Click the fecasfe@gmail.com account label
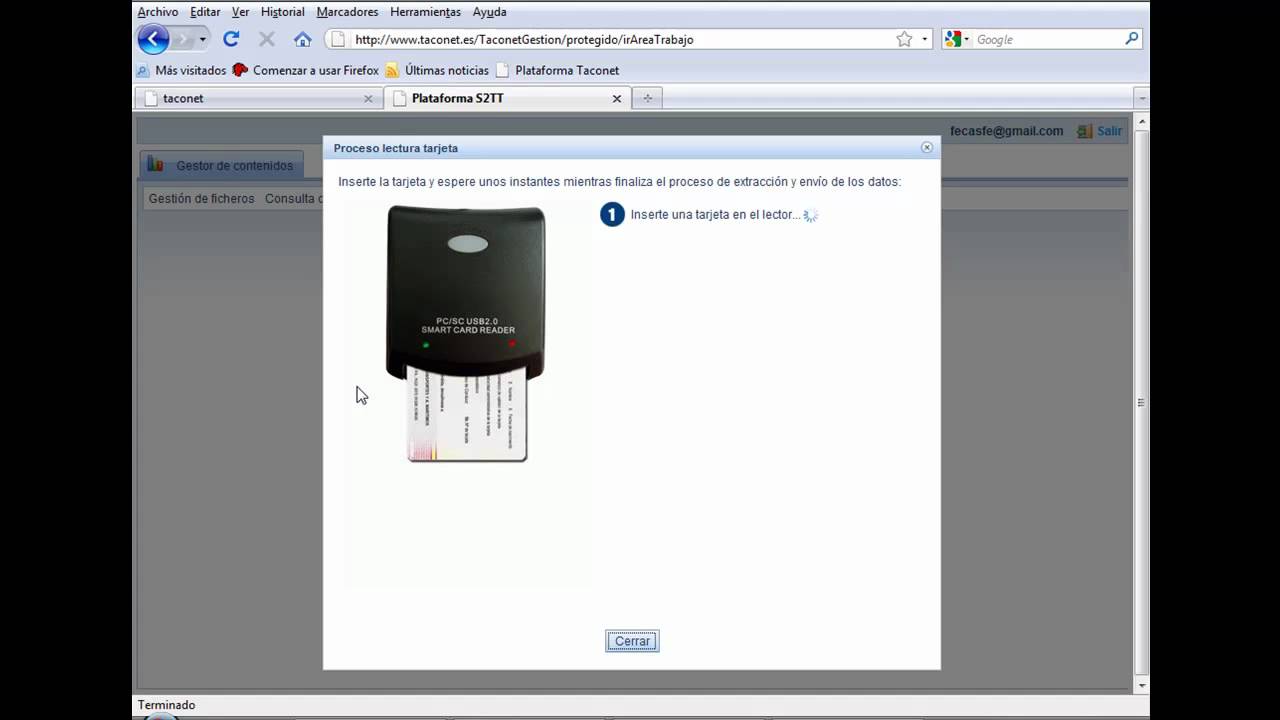Image resolution: width=1280 pixels, height=720 pixels. coord(1006,131)
